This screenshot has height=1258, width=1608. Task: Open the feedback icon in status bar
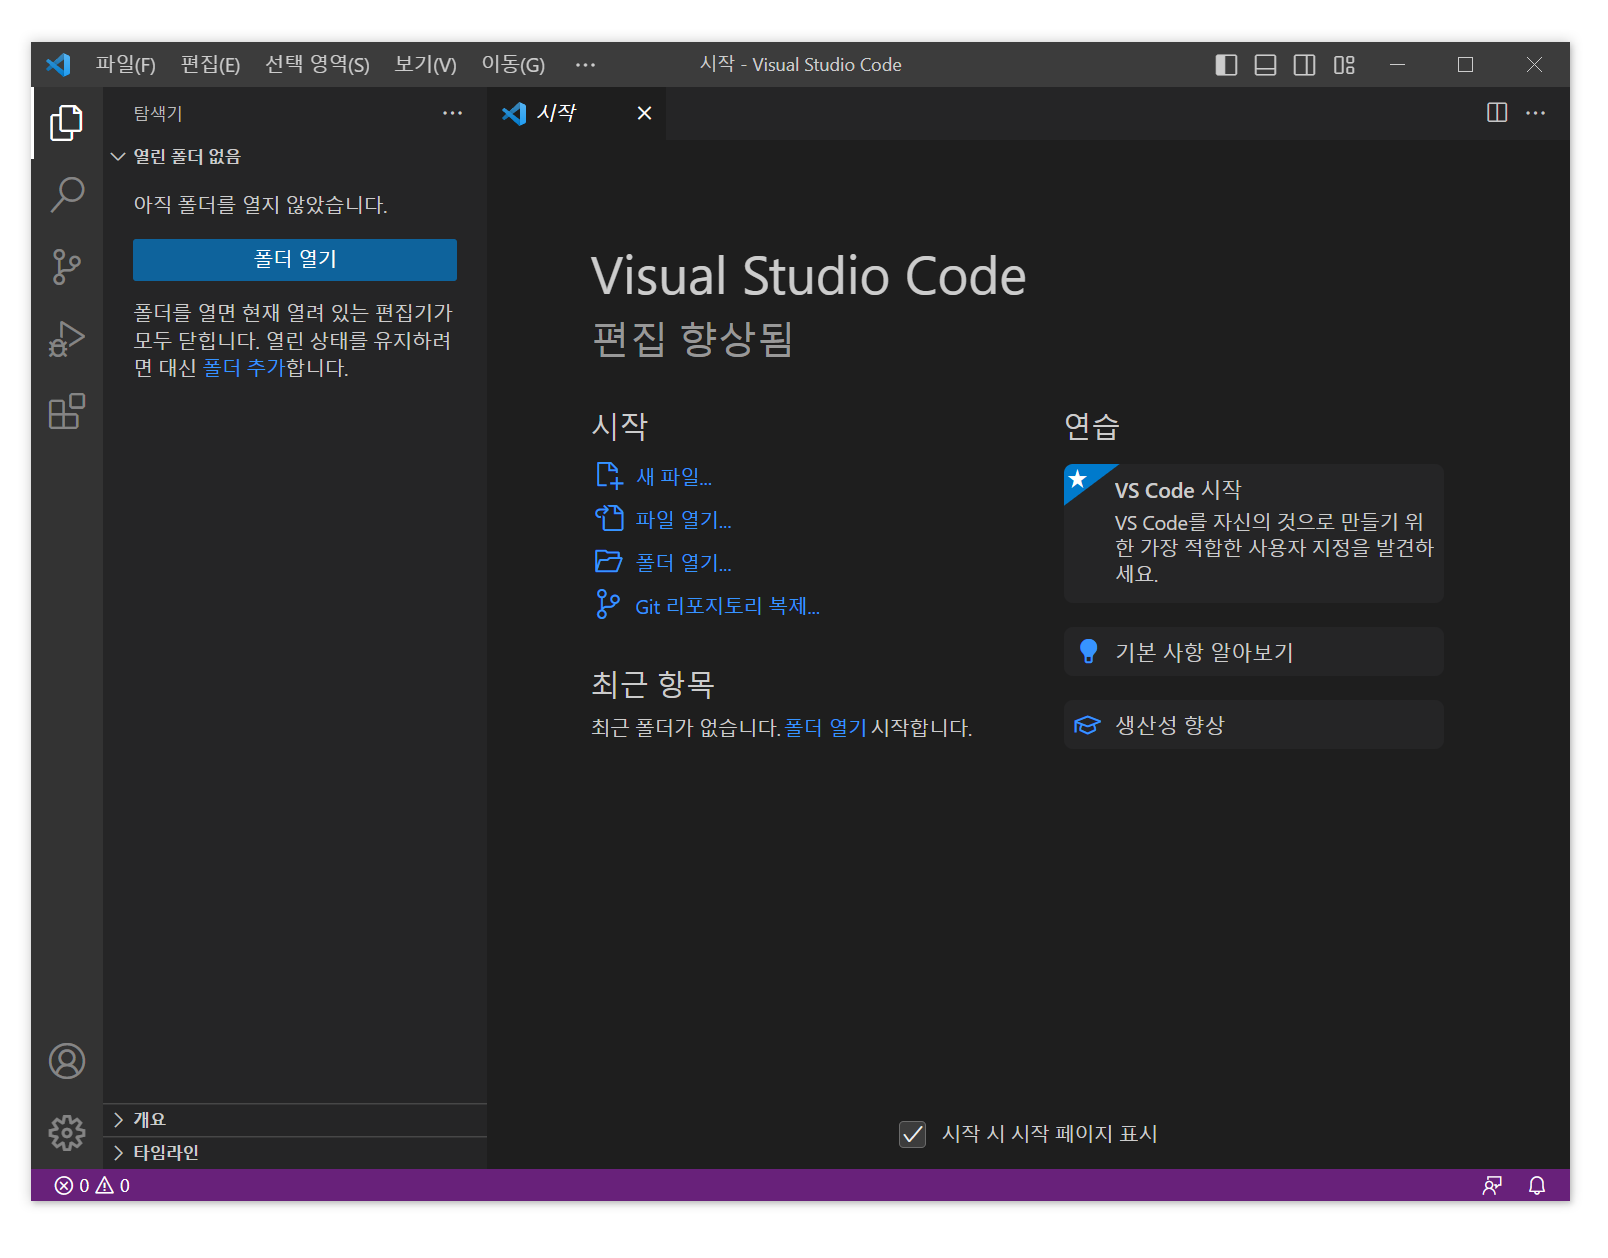click(1492, 1185)
